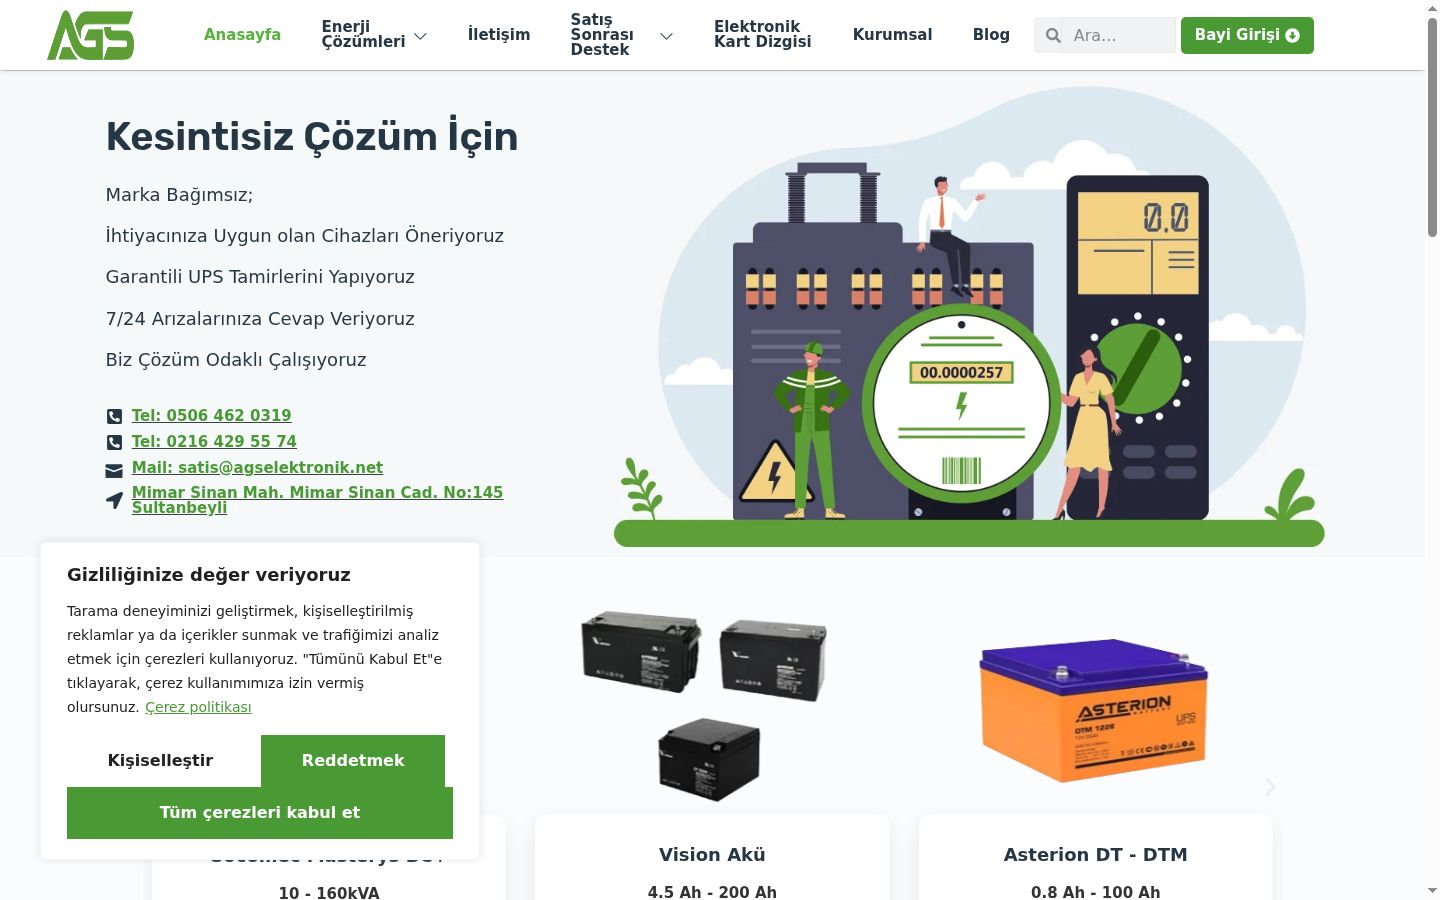Open the Enerji Çözümleri menu
1440x900 pixels.
click(x=363, y=34)
